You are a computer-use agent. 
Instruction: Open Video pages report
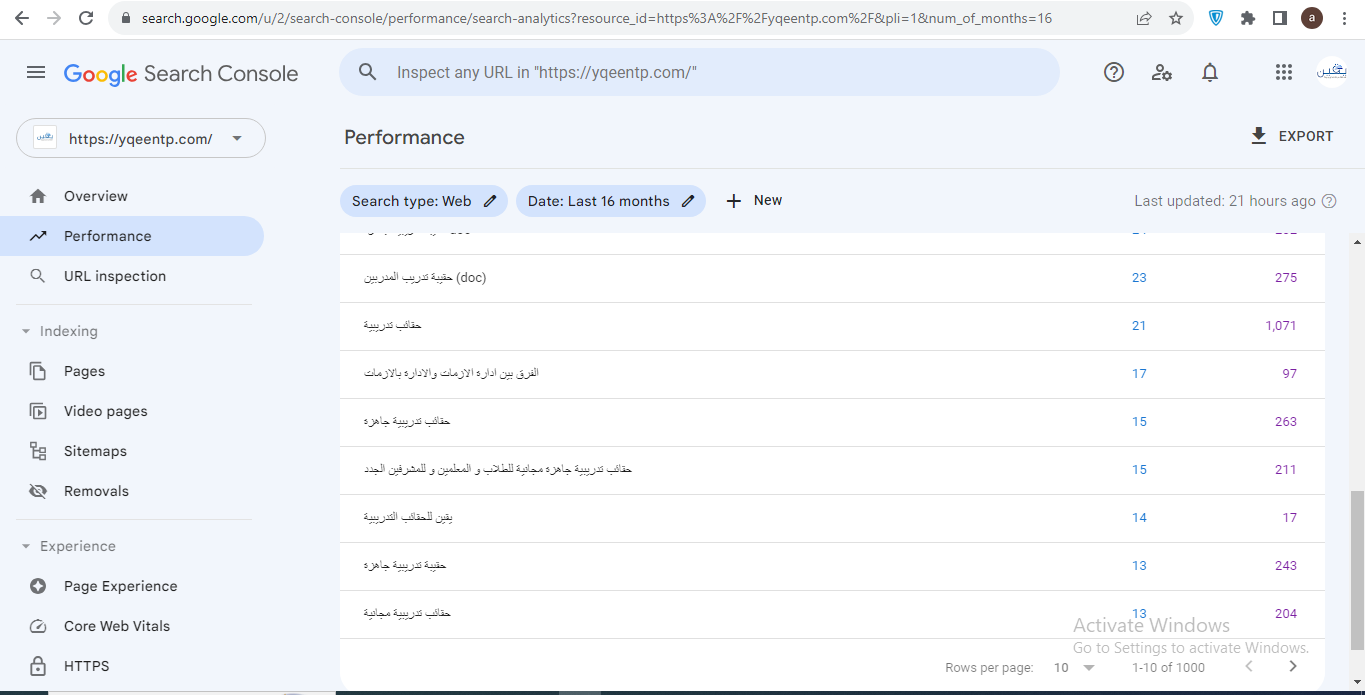[132, 411]
